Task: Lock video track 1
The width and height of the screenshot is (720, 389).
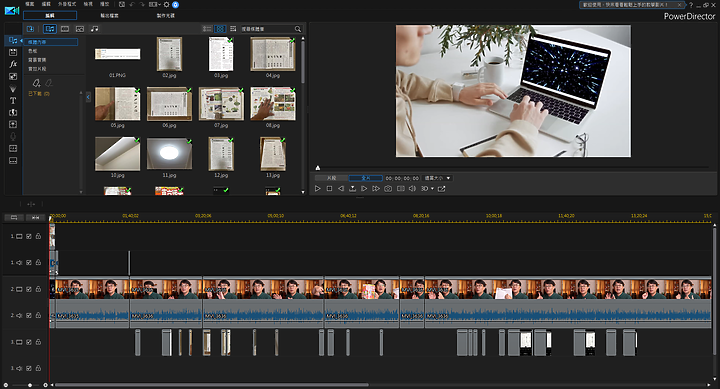Action: coord(39,236)
